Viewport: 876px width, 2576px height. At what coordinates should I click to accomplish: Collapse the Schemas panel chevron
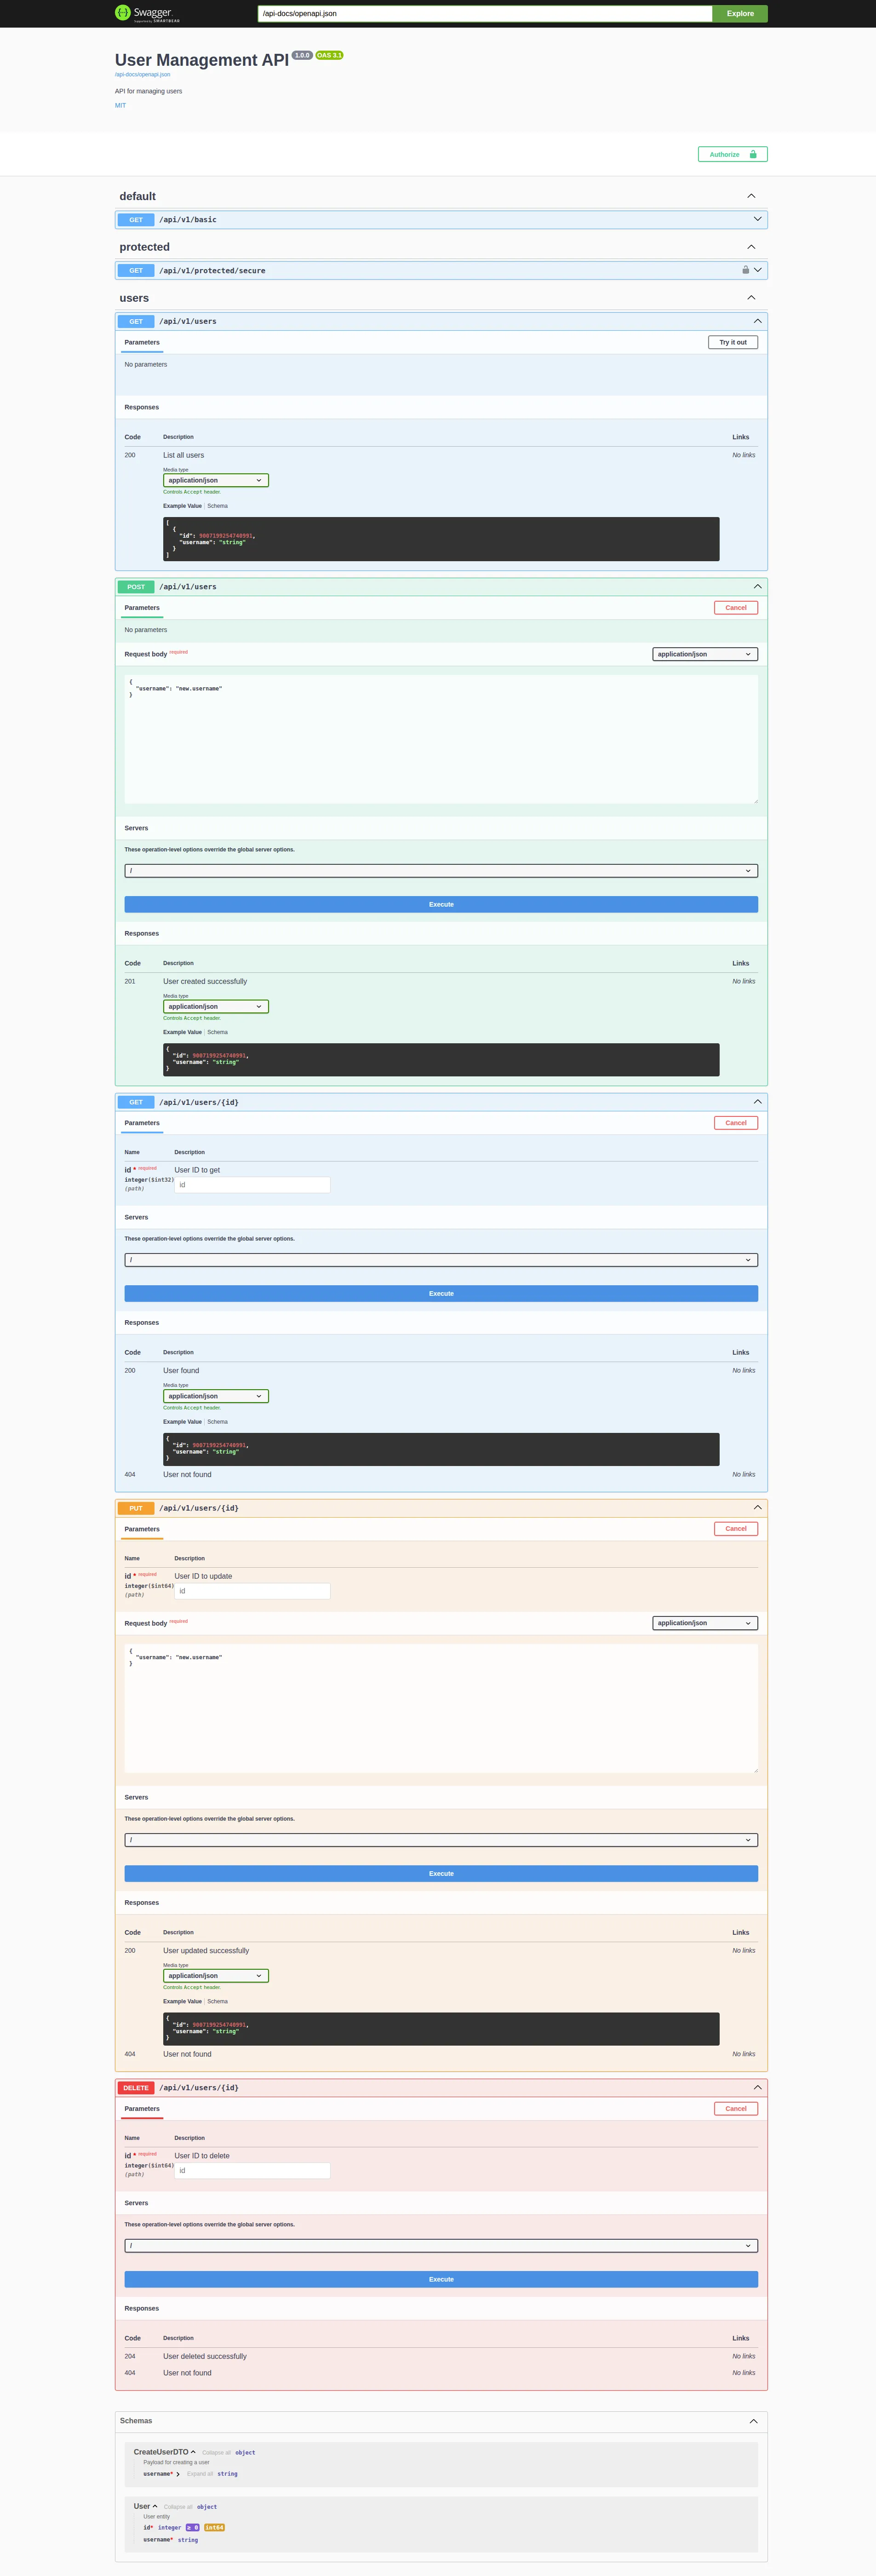pos(753,2420)
